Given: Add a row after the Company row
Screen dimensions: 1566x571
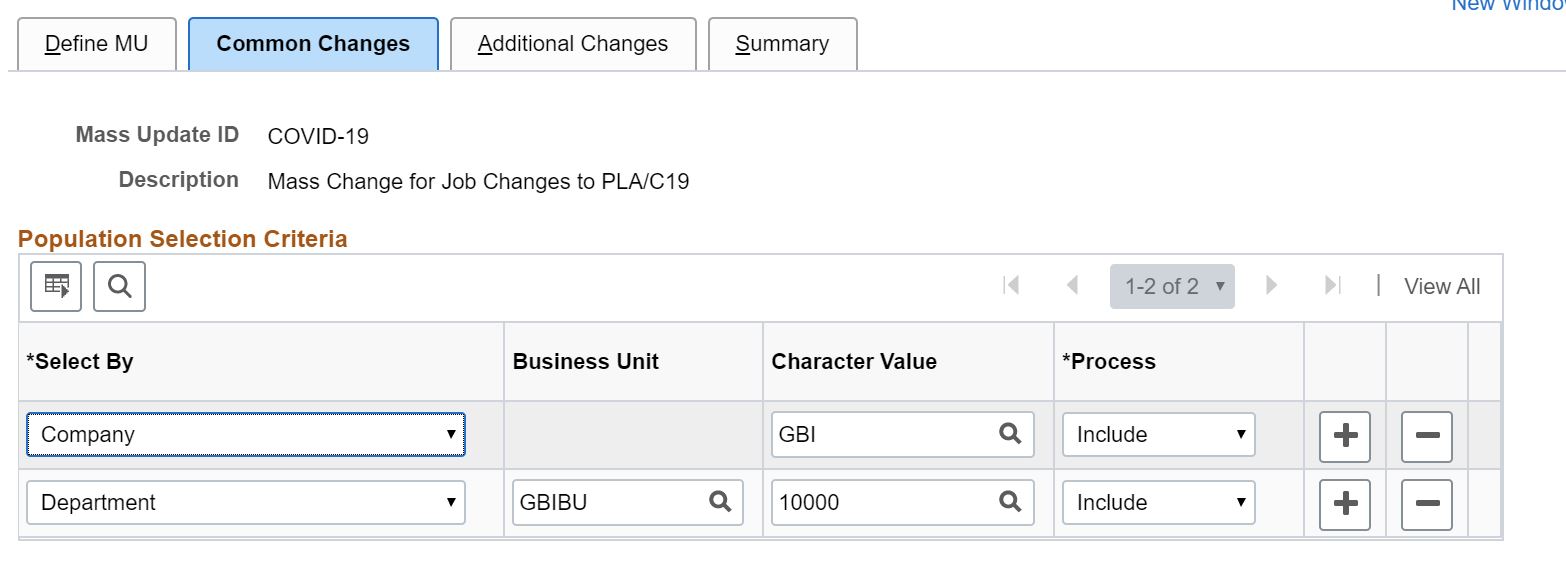Looking at the screenshot, I should [x=1345, y=436].
